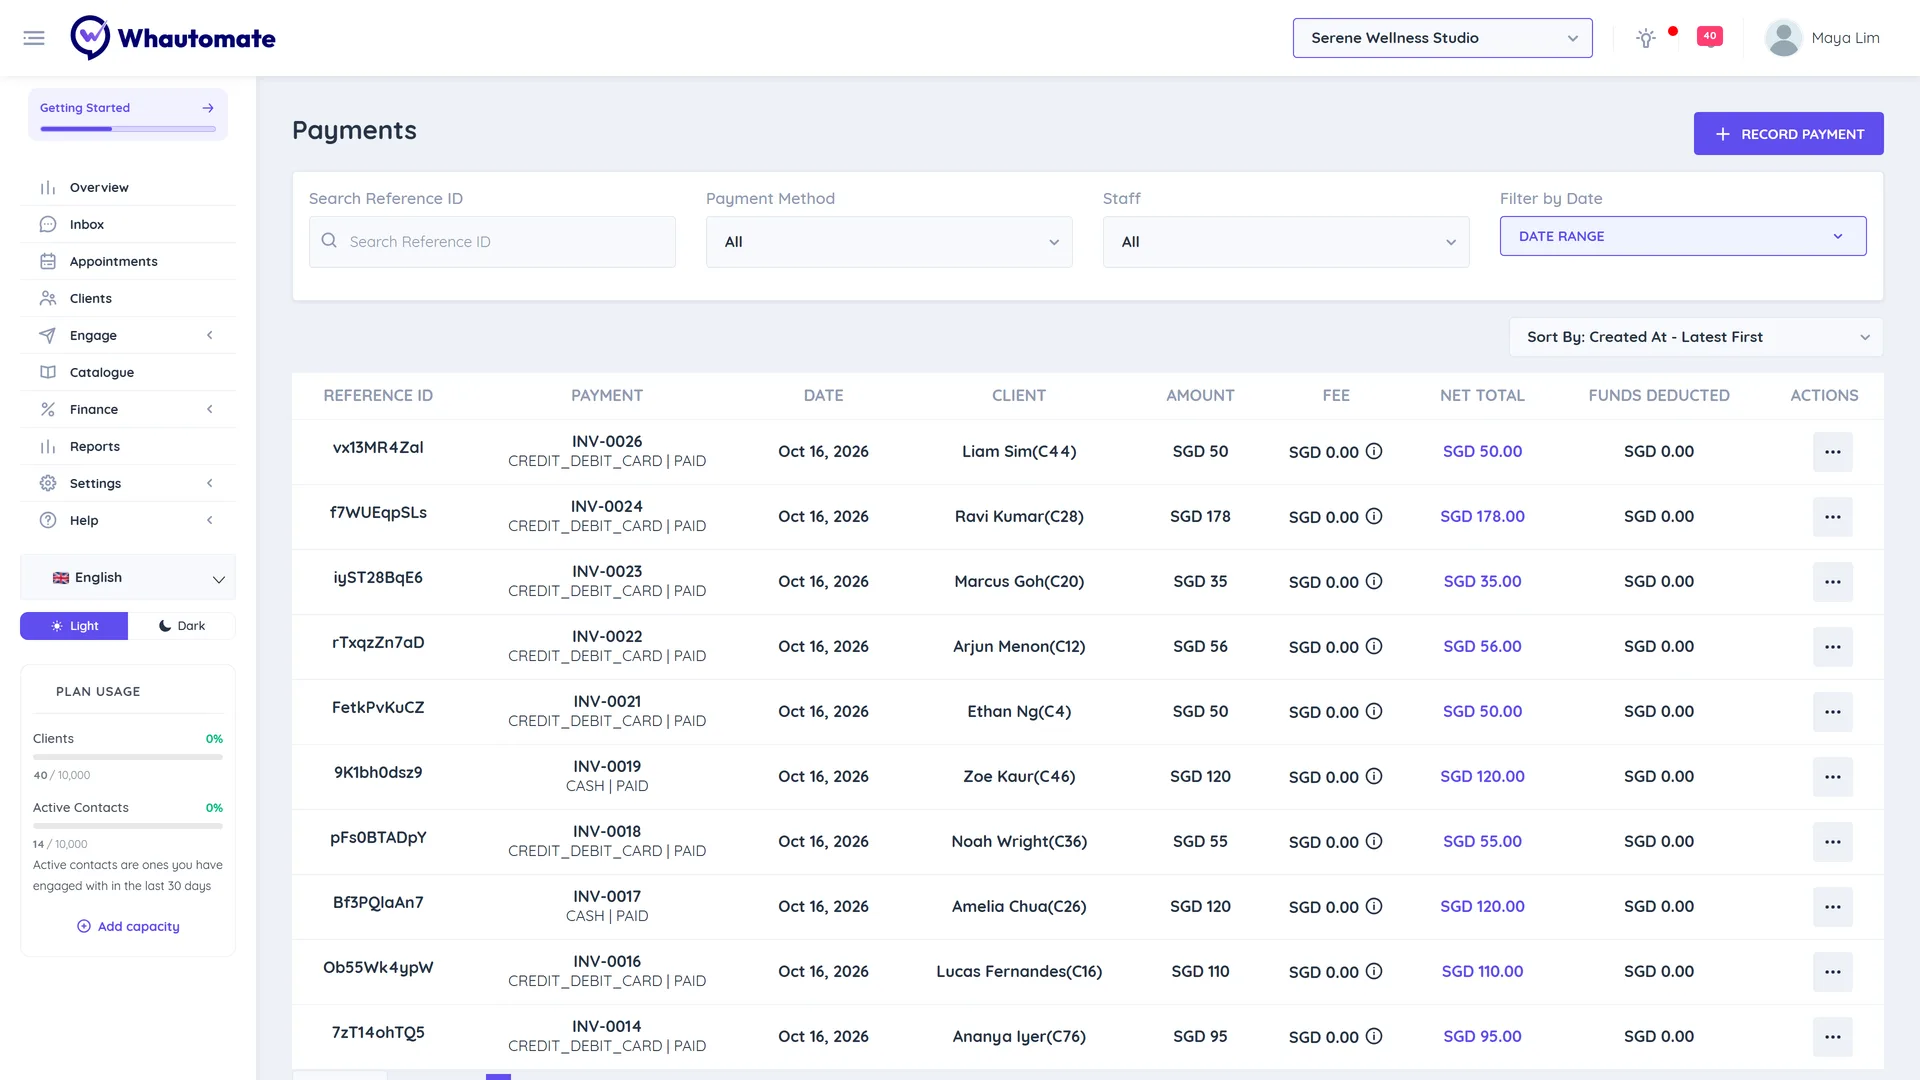Open actions menu for Zoe Kaur's payment
The height and width of the screenshot is (1080, 1920).
pos(1832,777)
